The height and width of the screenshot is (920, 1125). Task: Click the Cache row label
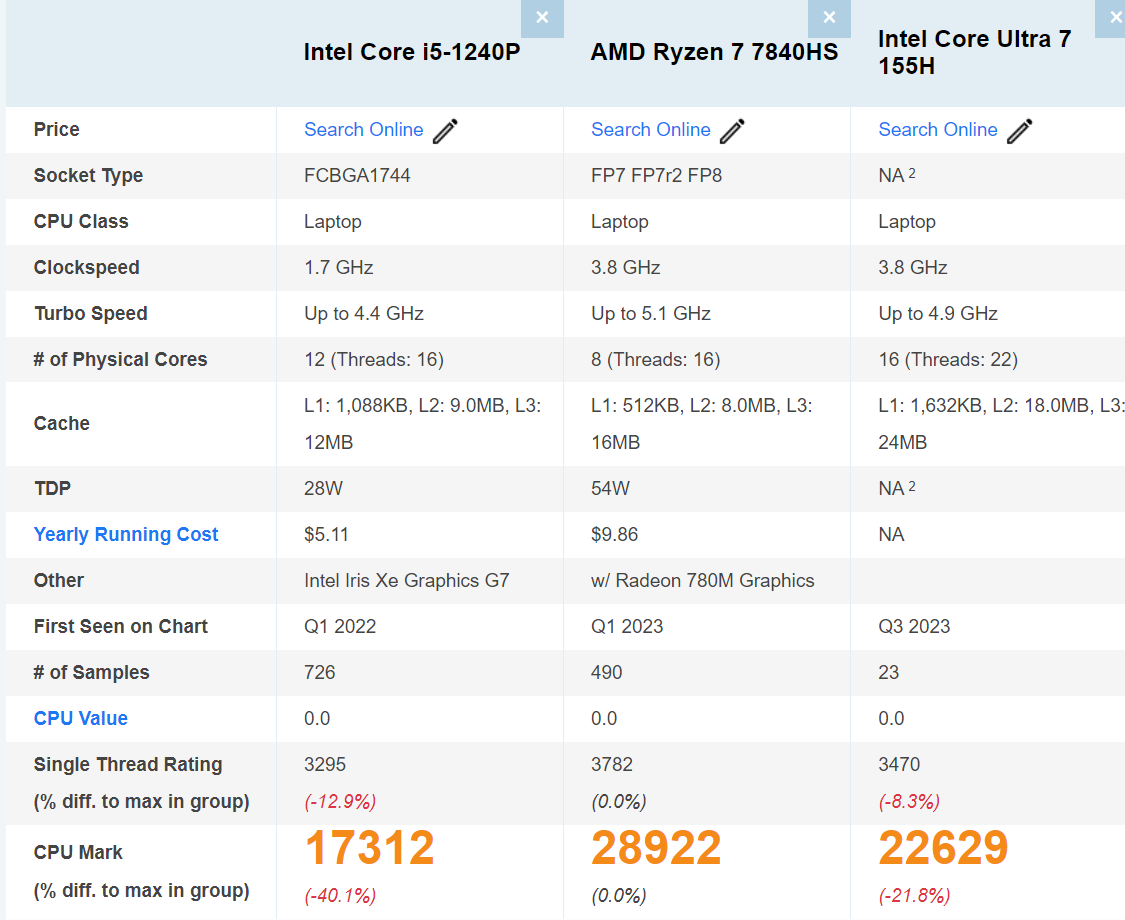coord(62,423)
